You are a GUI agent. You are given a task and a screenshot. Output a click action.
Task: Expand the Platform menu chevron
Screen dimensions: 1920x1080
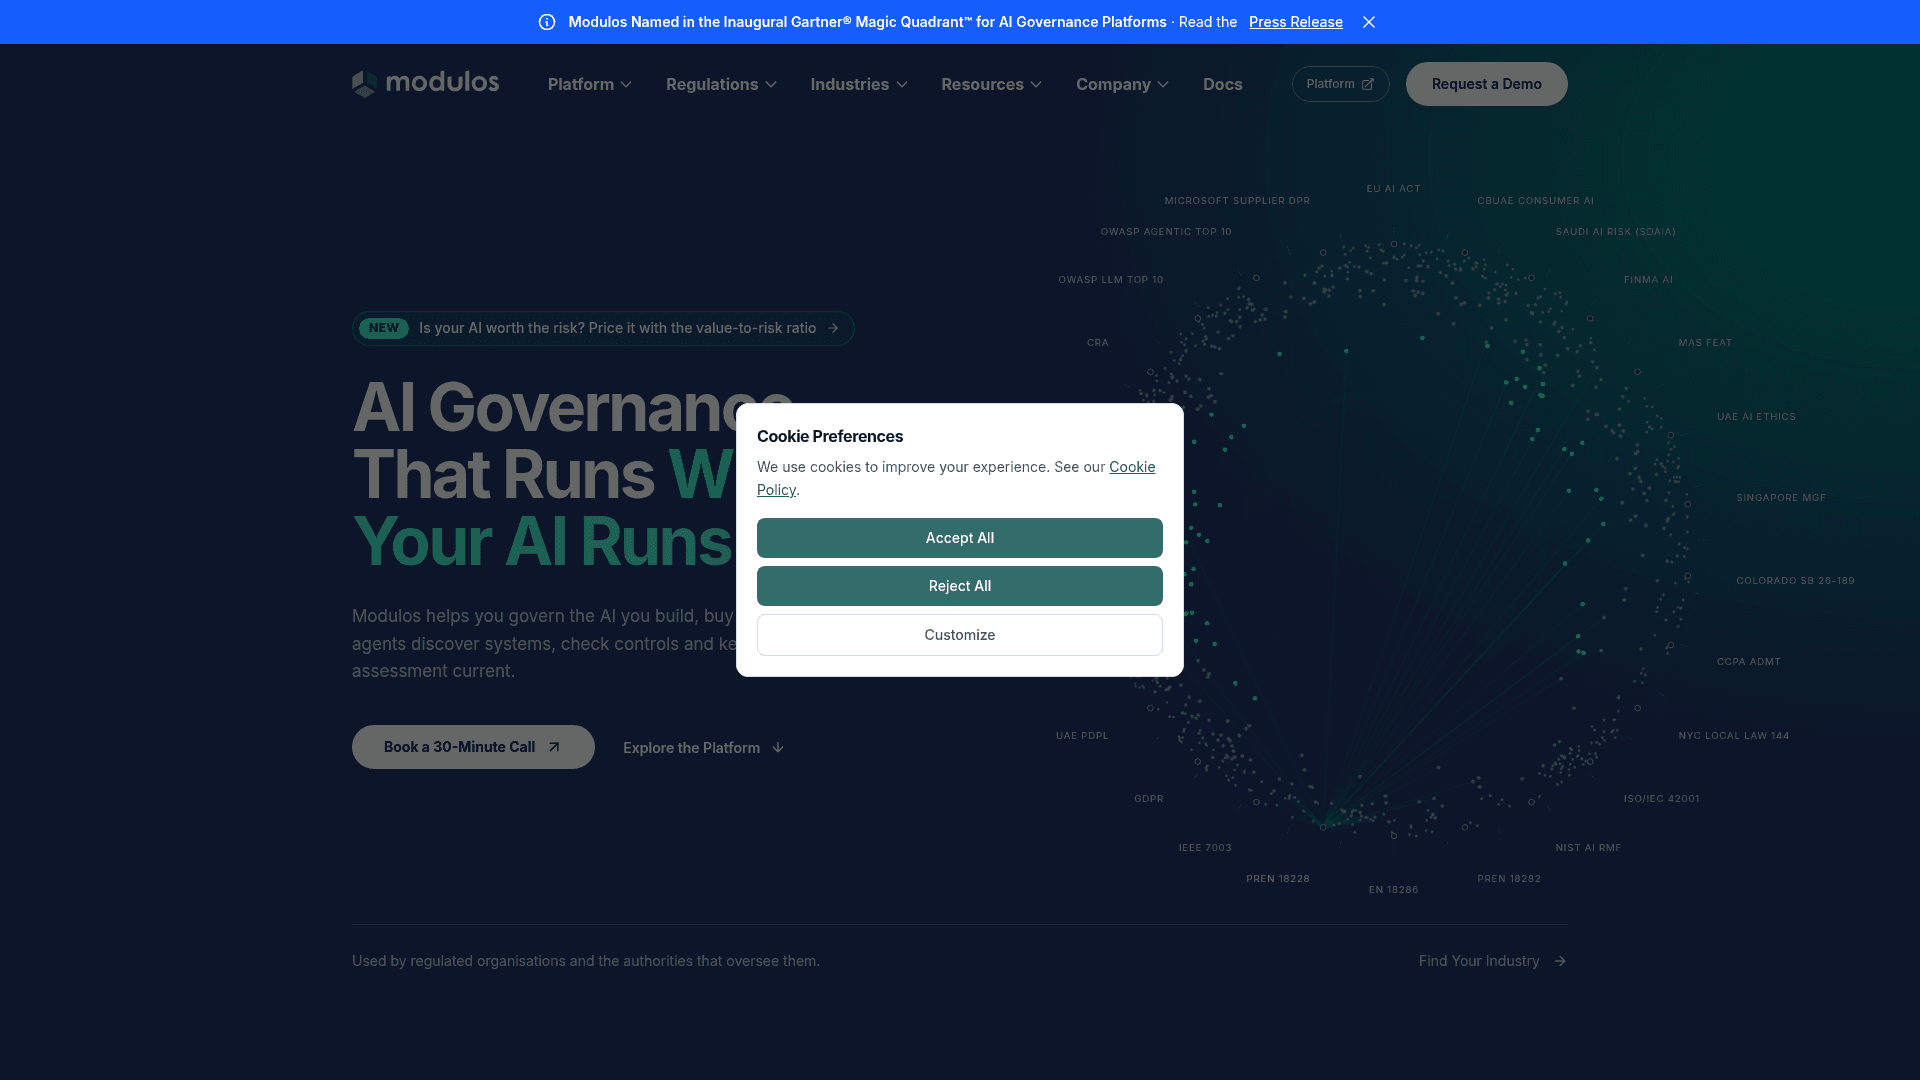coord(626,85)
